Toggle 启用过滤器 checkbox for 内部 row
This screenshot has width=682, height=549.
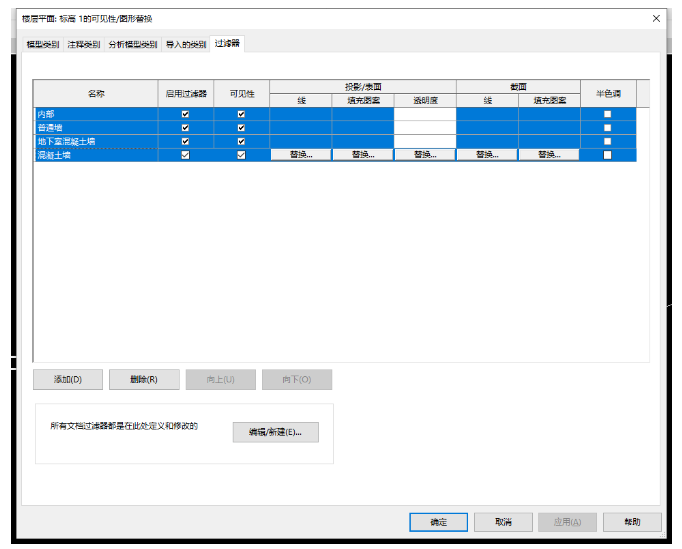pyautogui.click(x=185, y=114)
